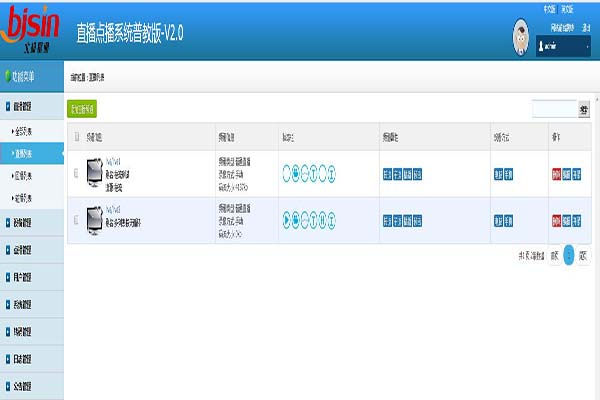Go to the next page in pagination

(583, 256)
